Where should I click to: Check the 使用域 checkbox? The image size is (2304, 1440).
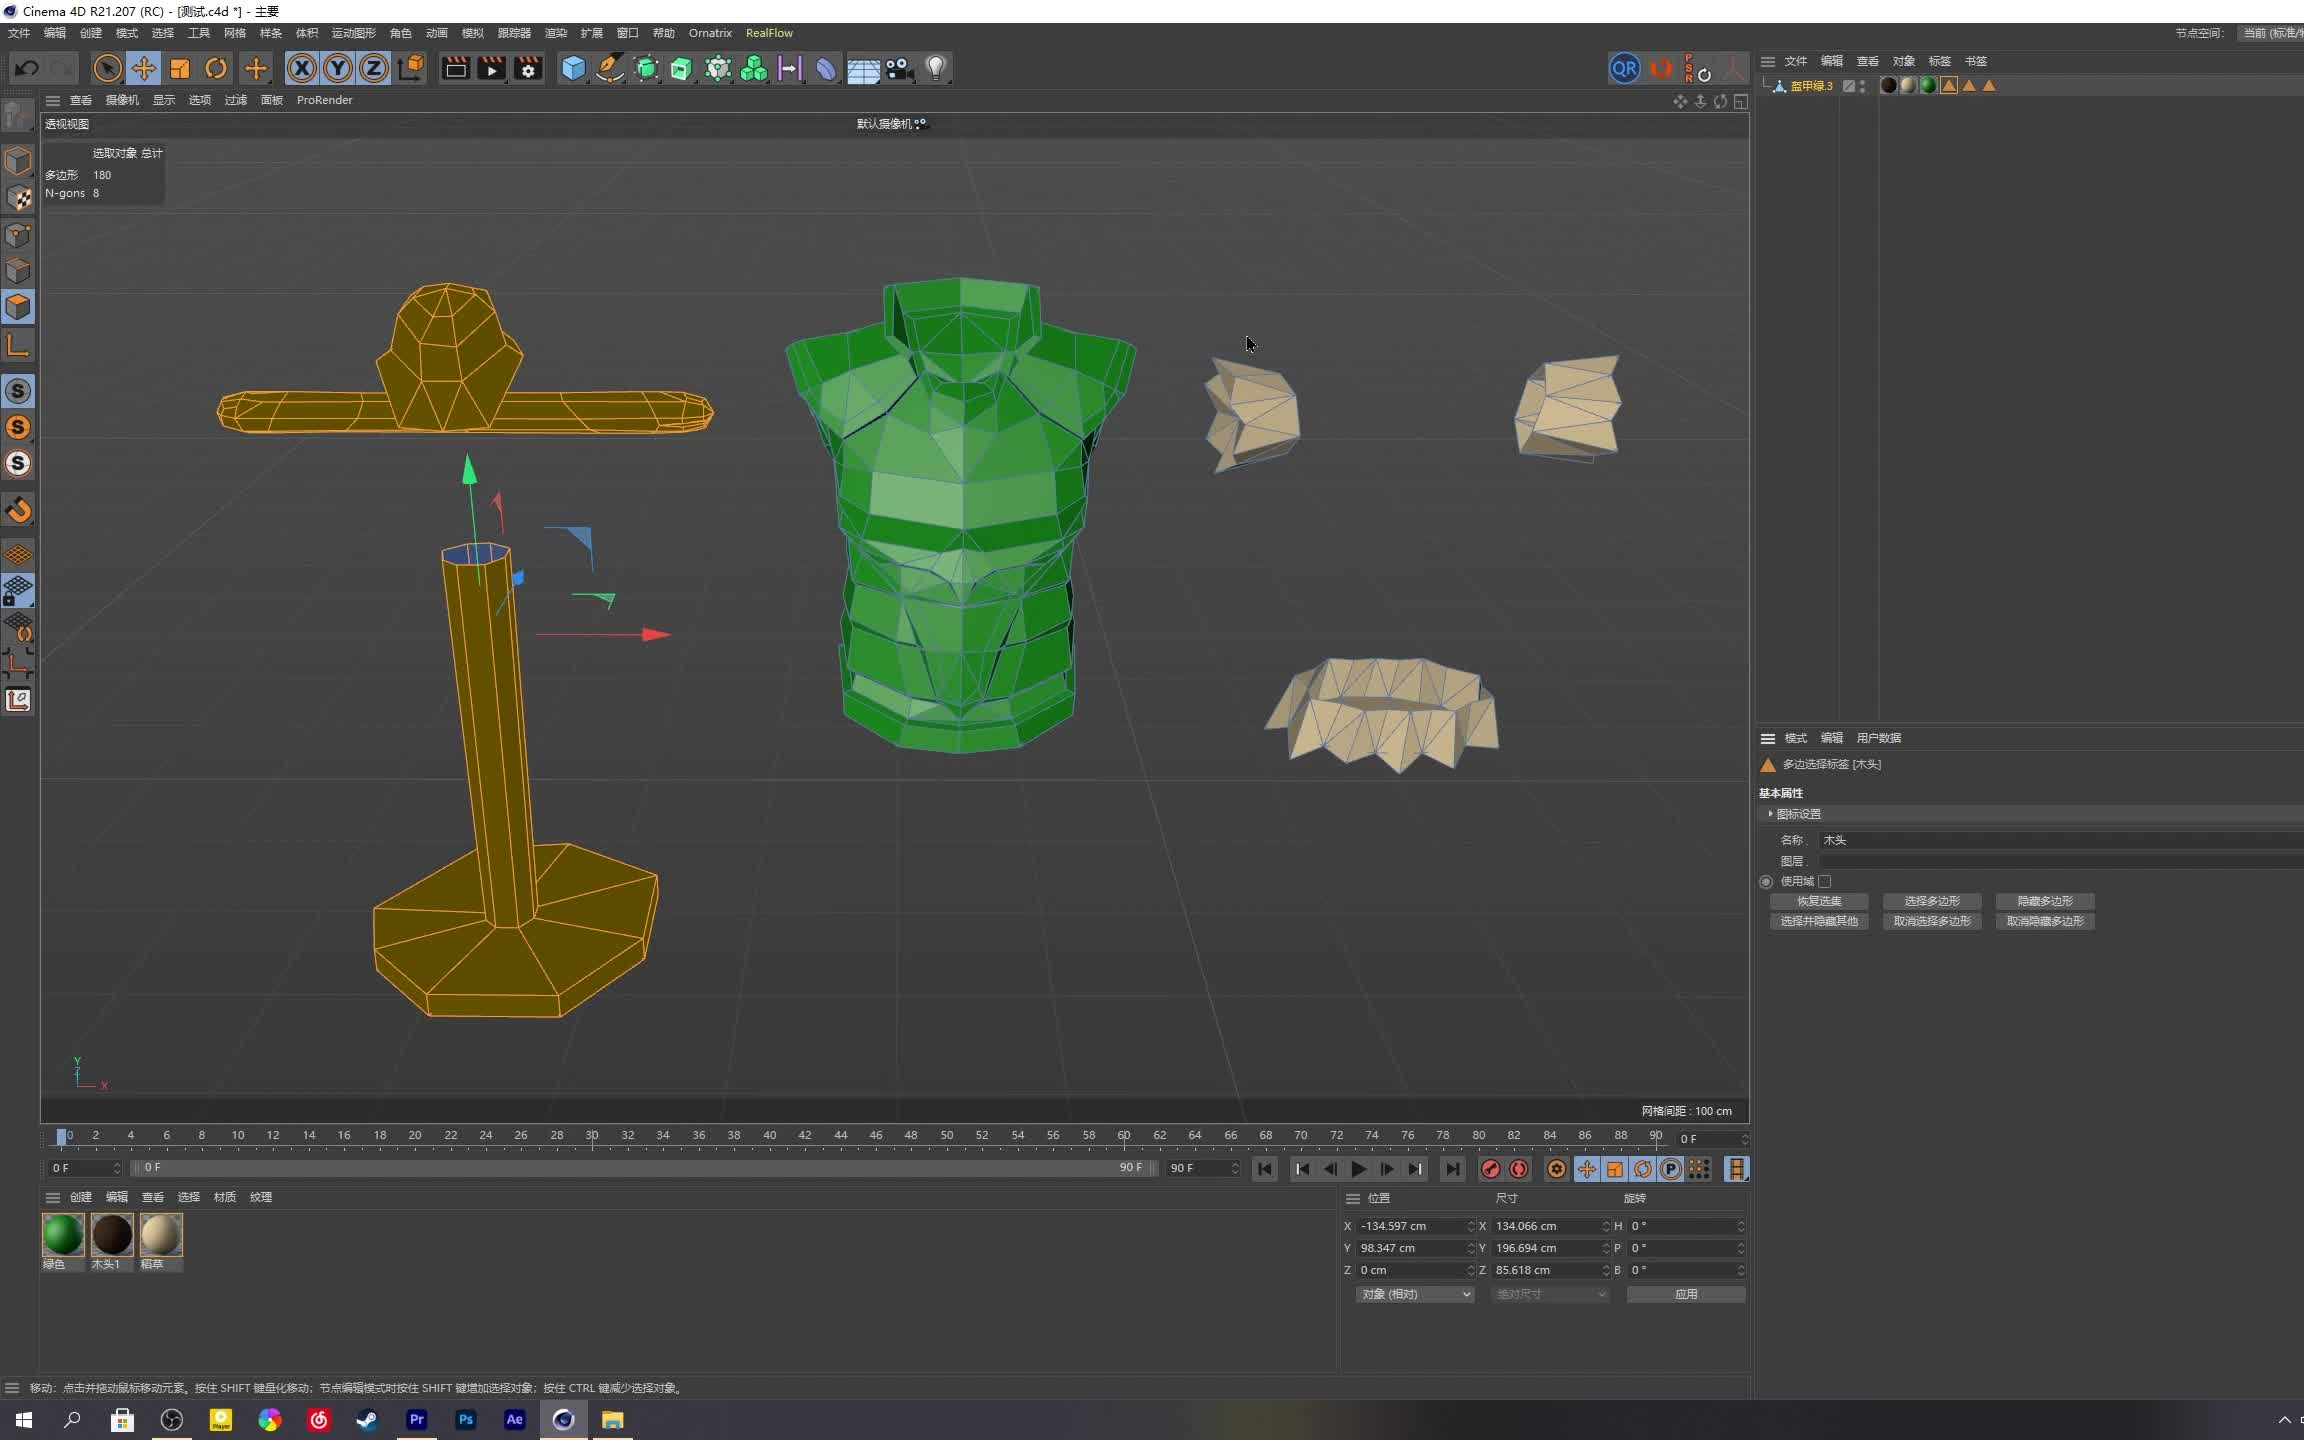click(1825, 881)
